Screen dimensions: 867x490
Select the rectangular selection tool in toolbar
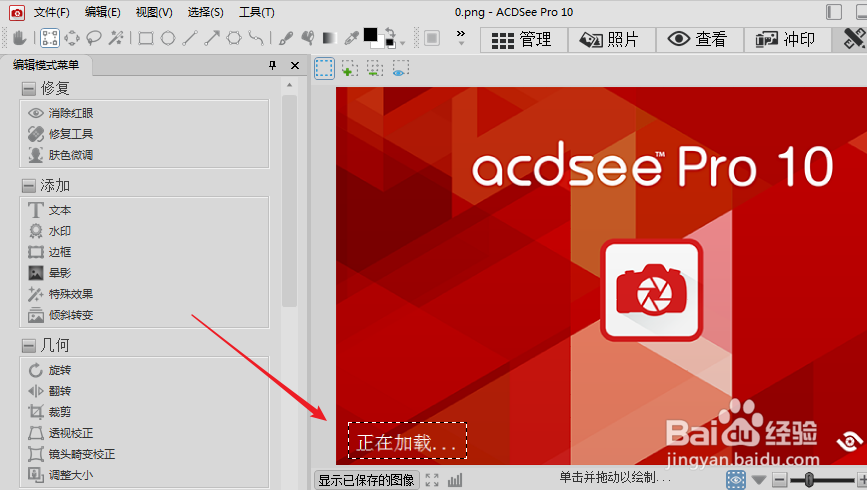(50, 38)
